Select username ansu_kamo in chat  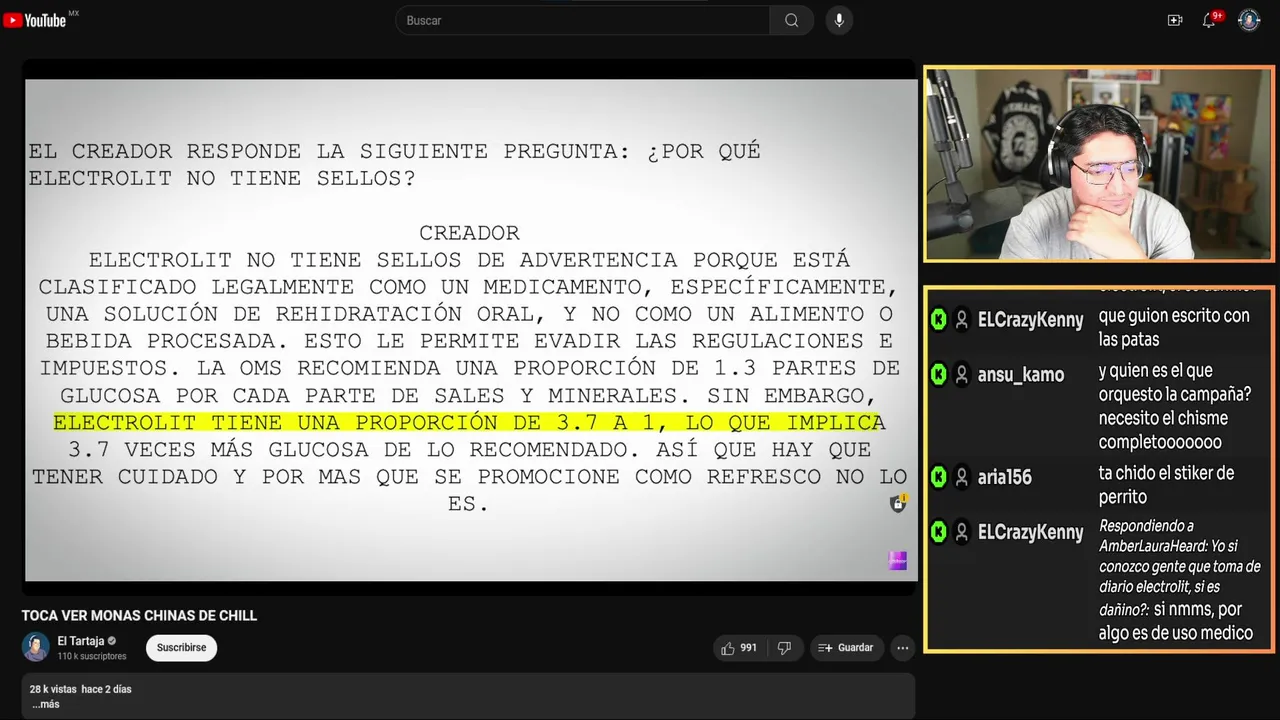[1020, 375]
